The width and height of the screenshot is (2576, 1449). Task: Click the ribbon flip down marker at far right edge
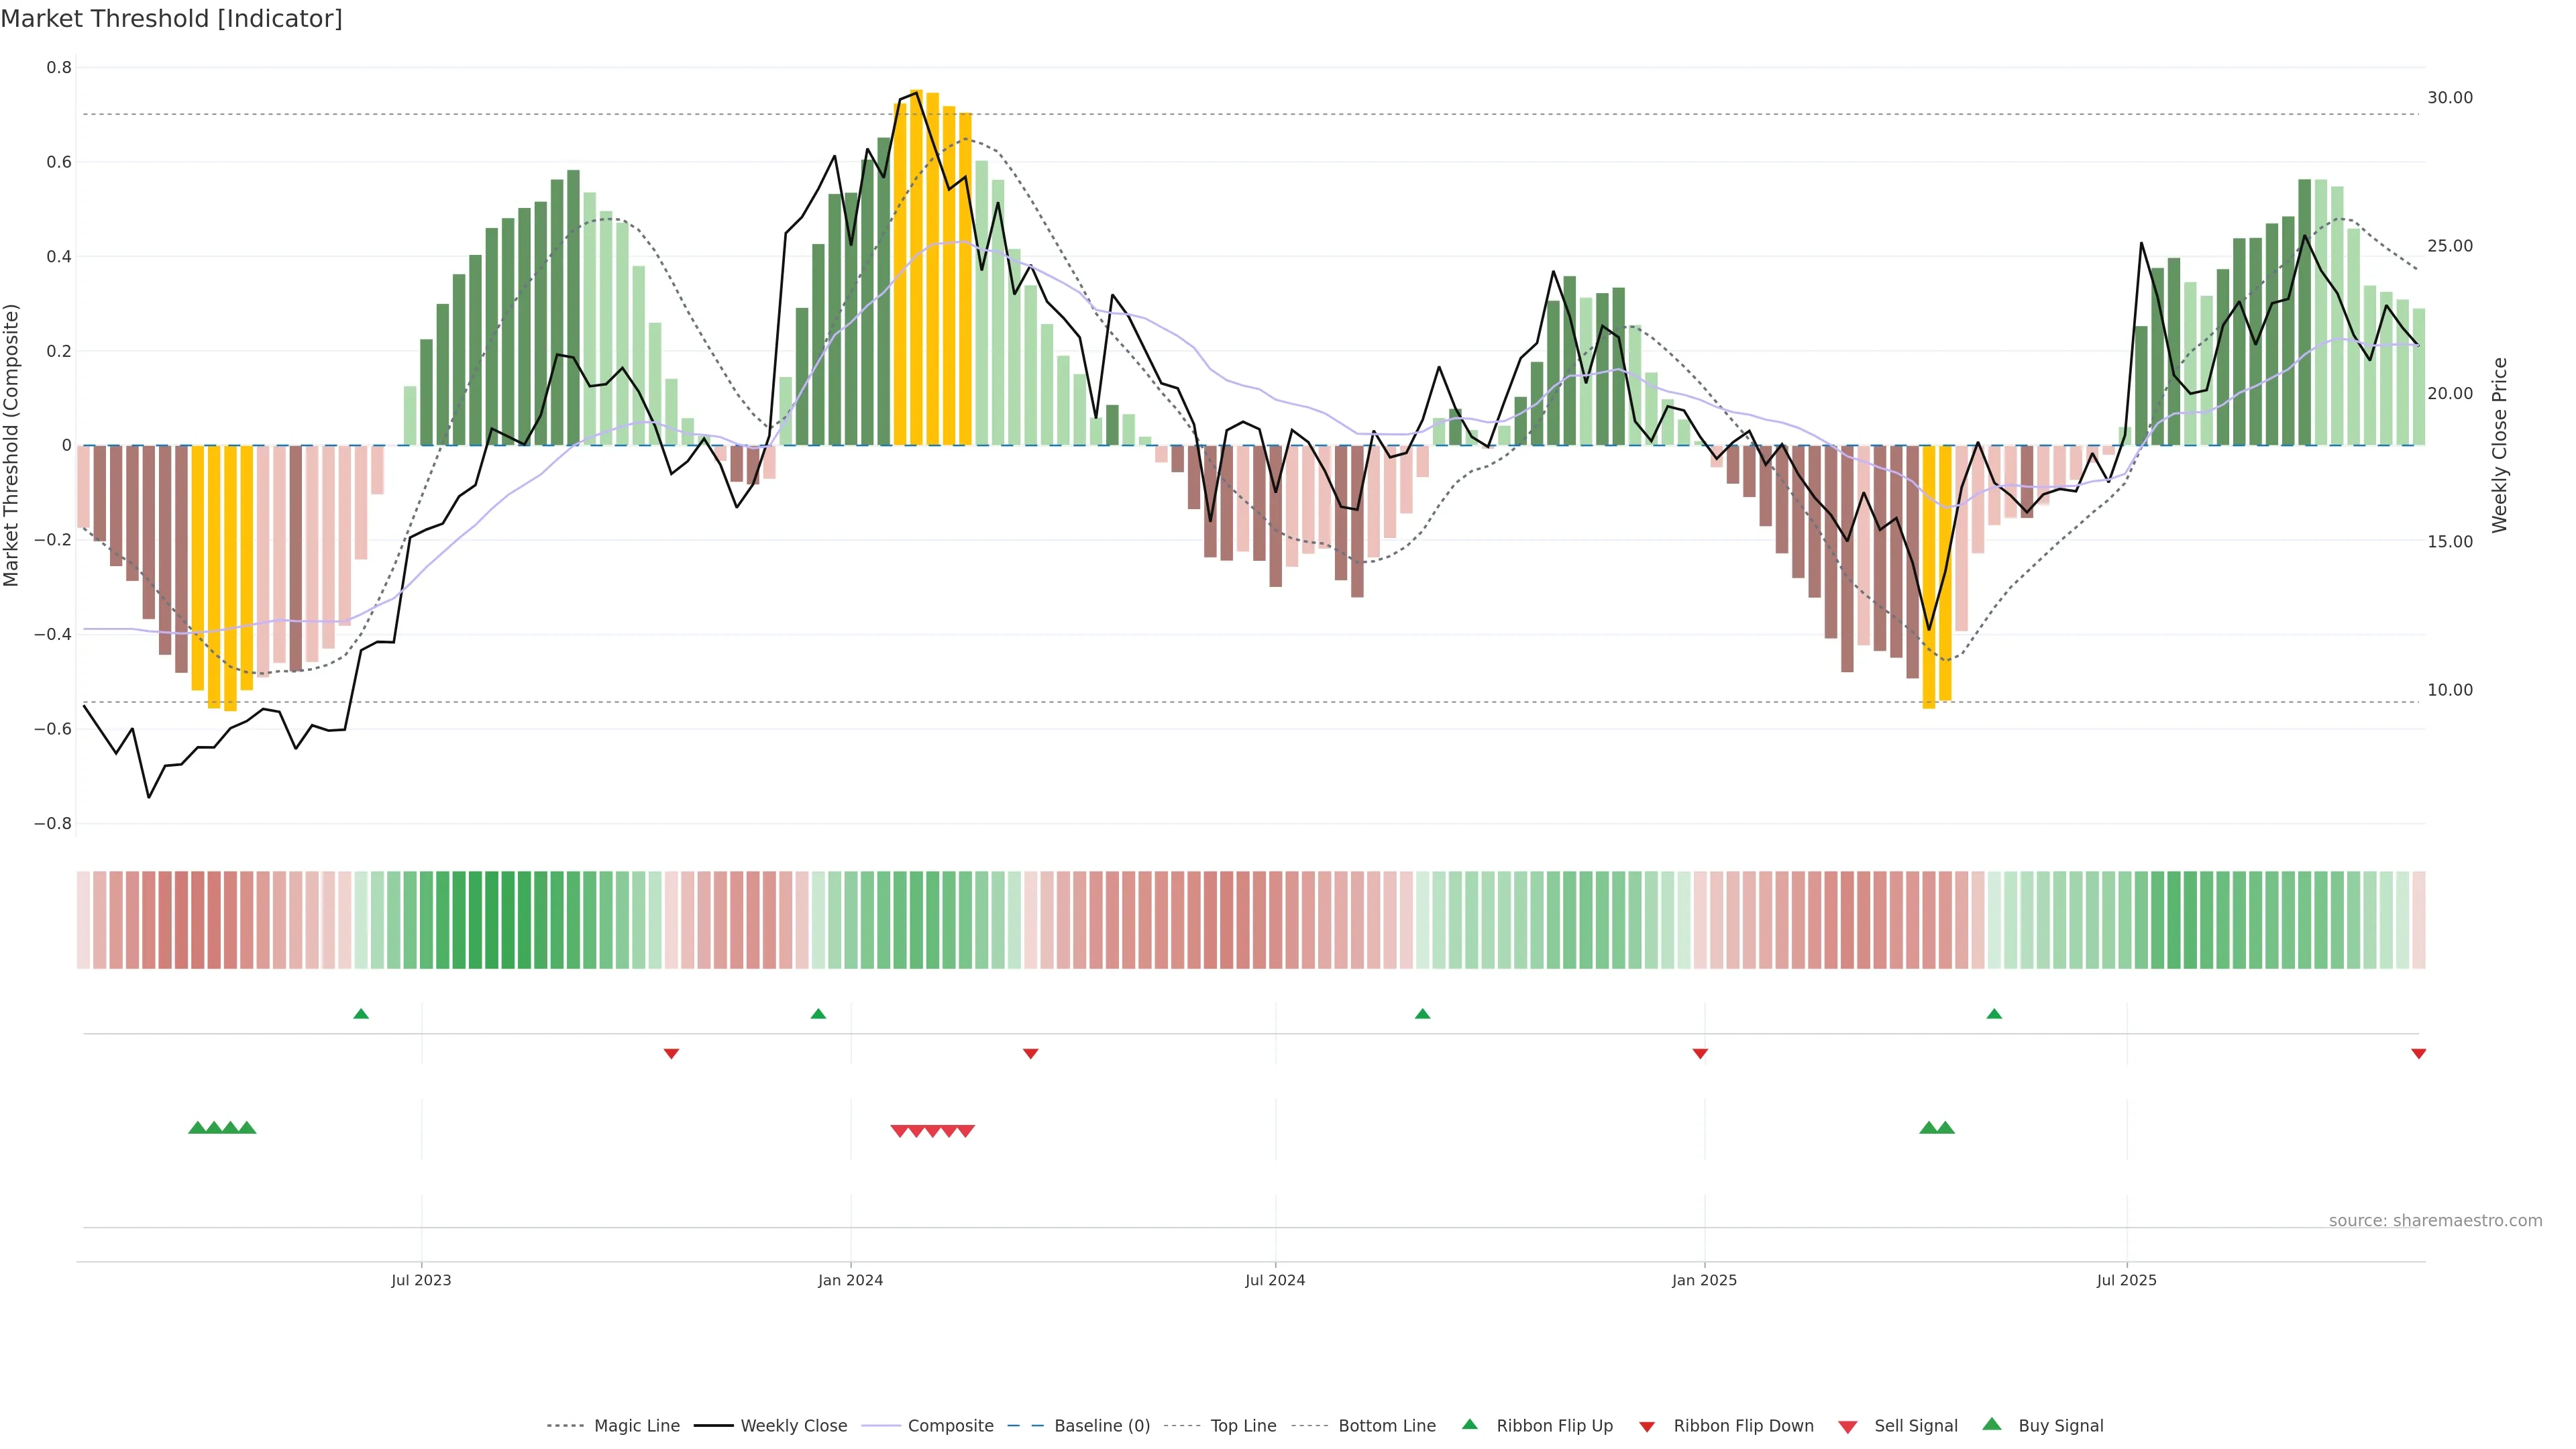point(2418,1054)
